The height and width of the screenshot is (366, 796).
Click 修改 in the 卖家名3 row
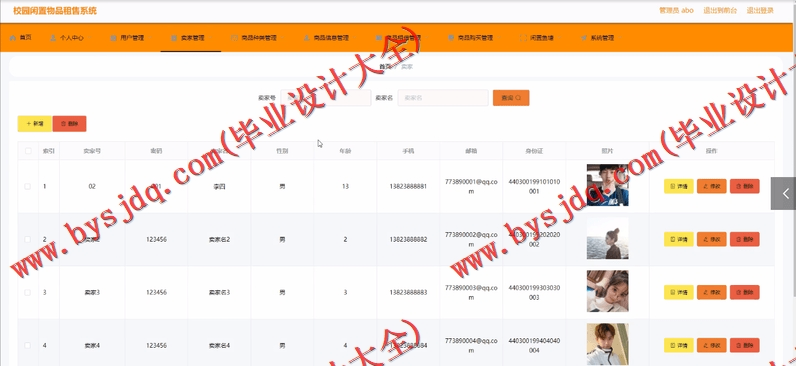click(712, 292)
